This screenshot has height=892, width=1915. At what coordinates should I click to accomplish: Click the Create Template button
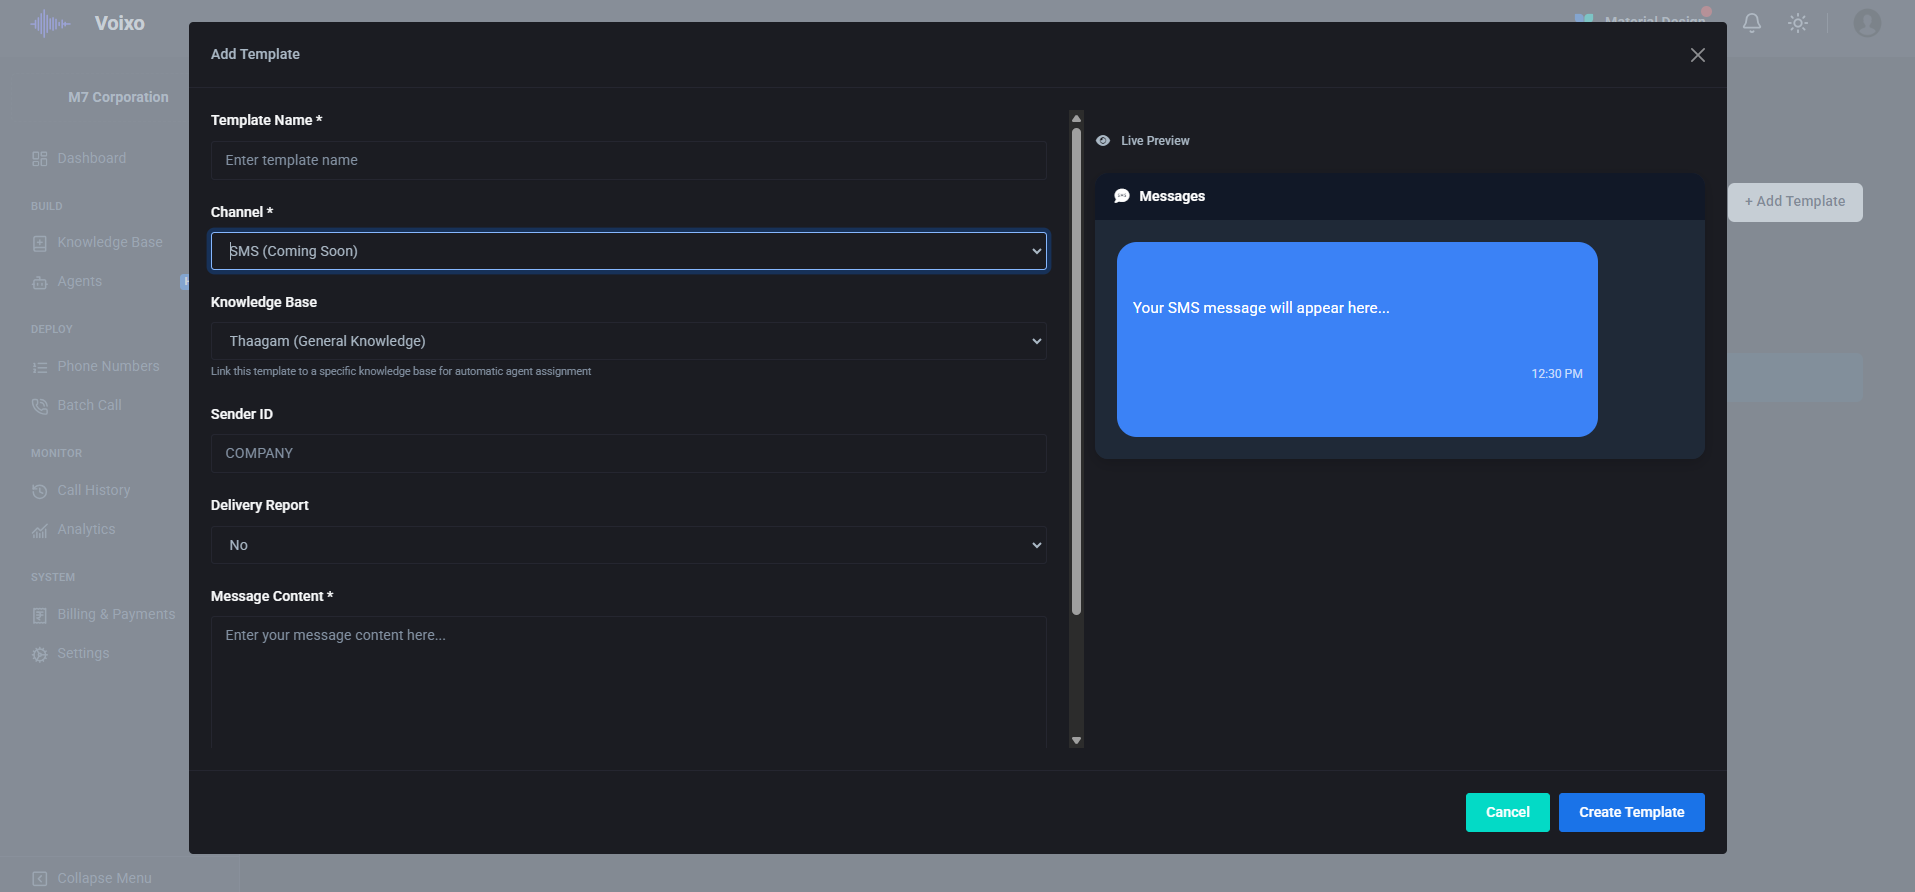[1632, 812]
